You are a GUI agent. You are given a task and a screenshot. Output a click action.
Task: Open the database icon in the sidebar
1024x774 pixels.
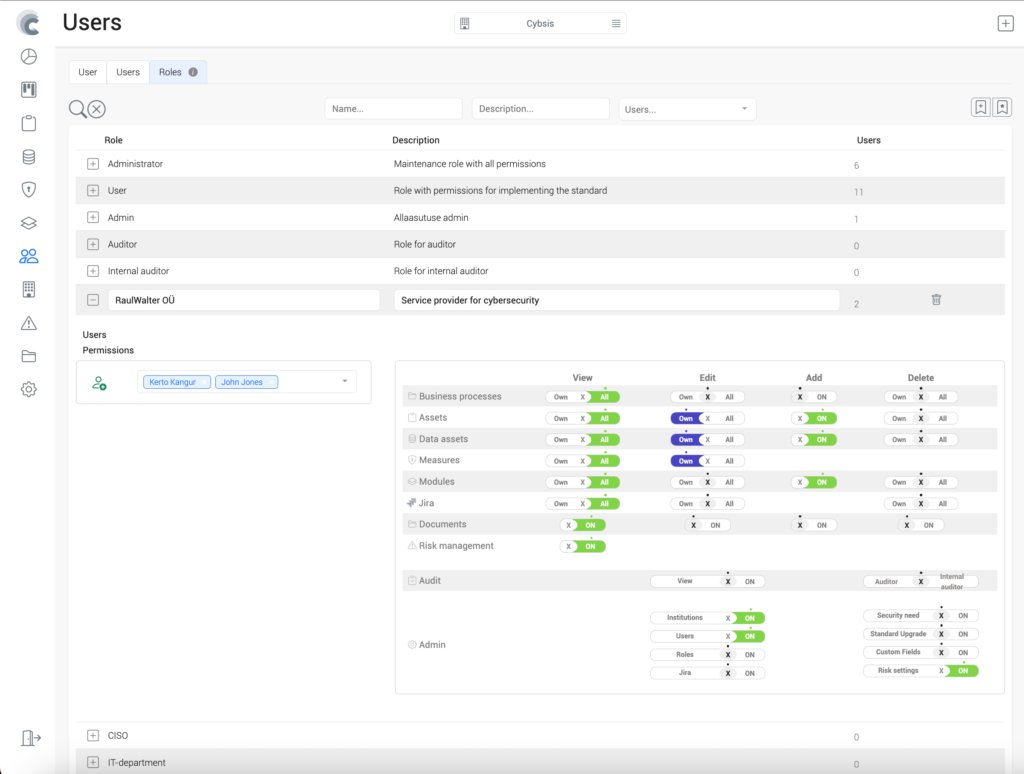pyautogui.click(x=29, y=156)
